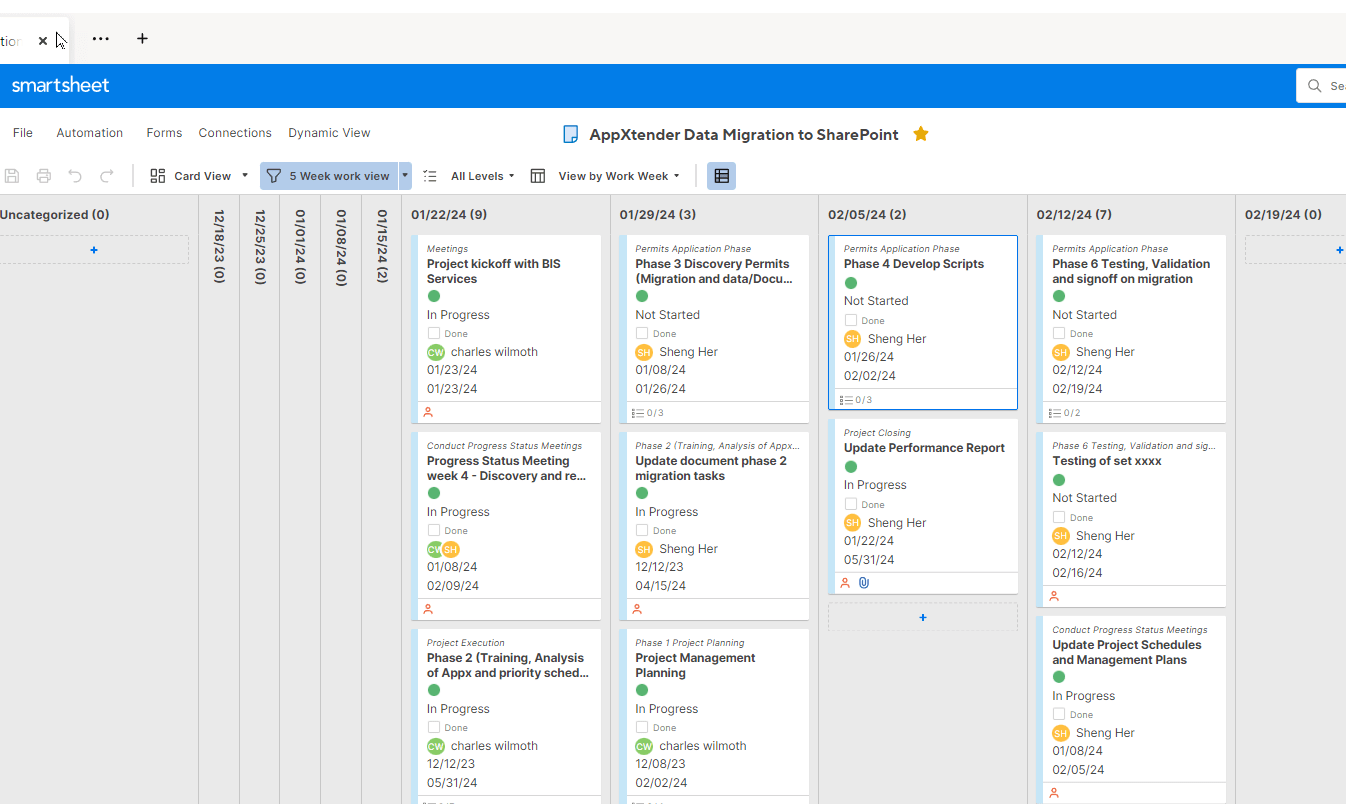
Task: Open a new browser tab with the plus icon
Action: (142, 39)
